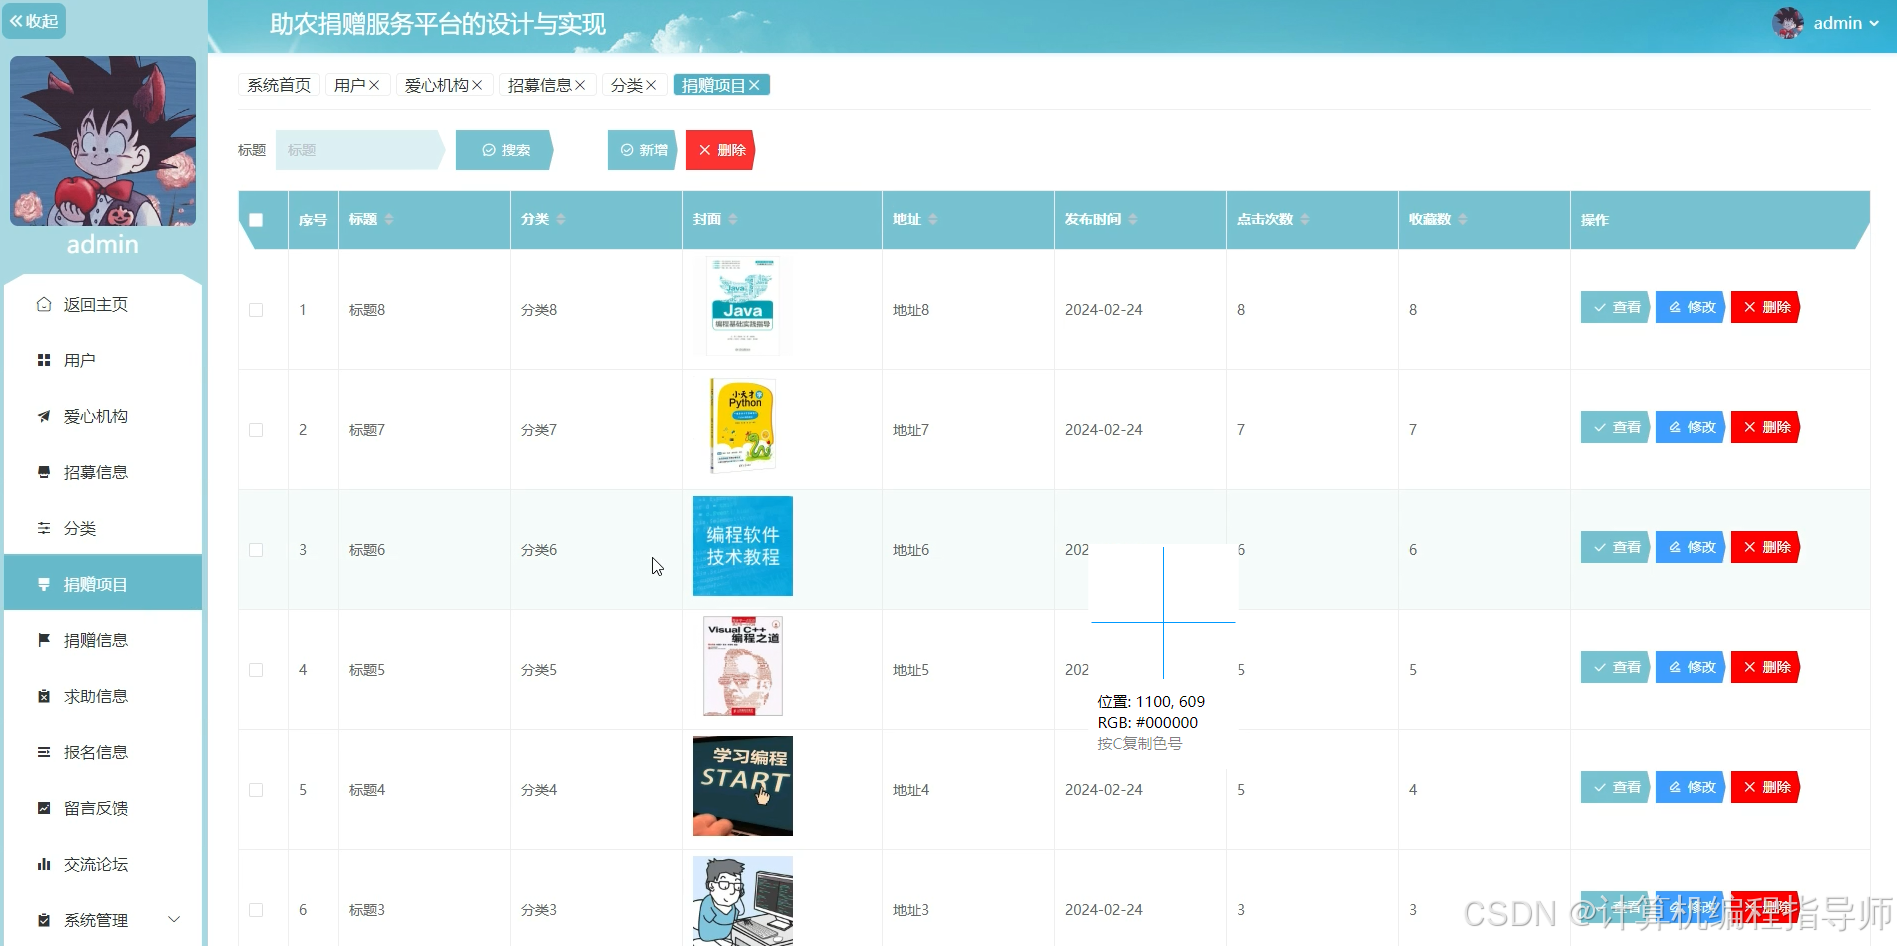This screenshot has height=946, width=1897.
Task: Open 捐赠信息 in the sidebar menu
Action: [103, 640]
